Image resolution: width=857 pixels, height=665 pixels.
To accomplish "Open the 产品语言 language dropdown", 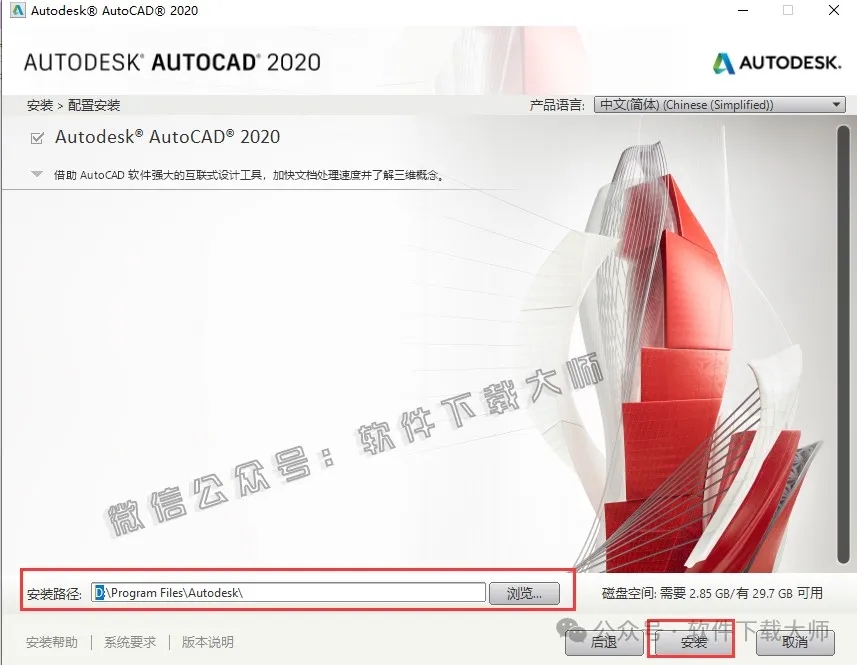I will [x=836, y=103].
